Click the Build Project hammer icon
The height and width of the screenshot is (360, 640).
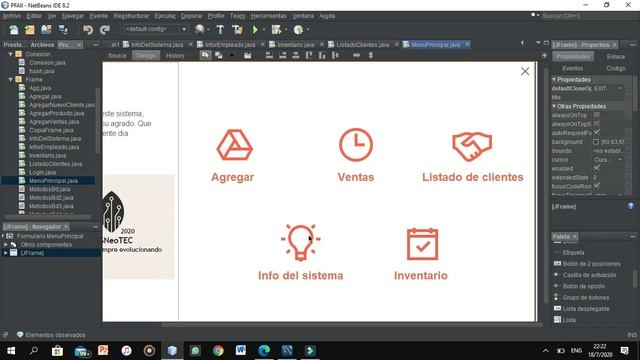(220, 30)
